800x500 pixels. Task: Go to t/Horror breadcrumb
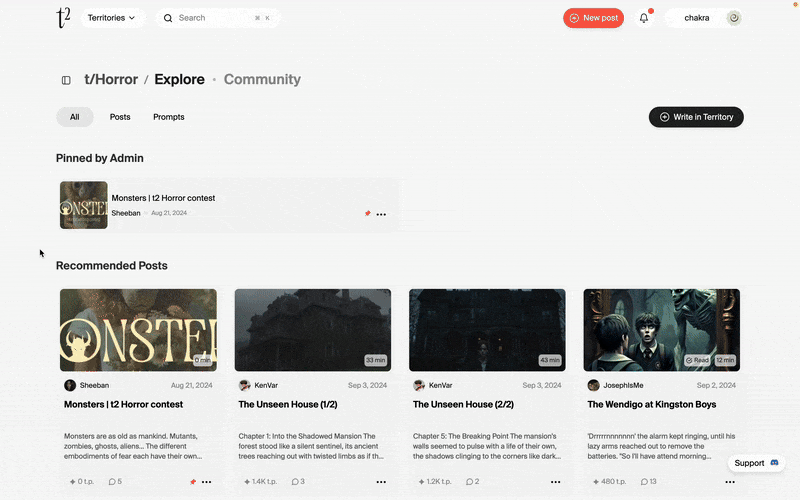coord(111,80)
